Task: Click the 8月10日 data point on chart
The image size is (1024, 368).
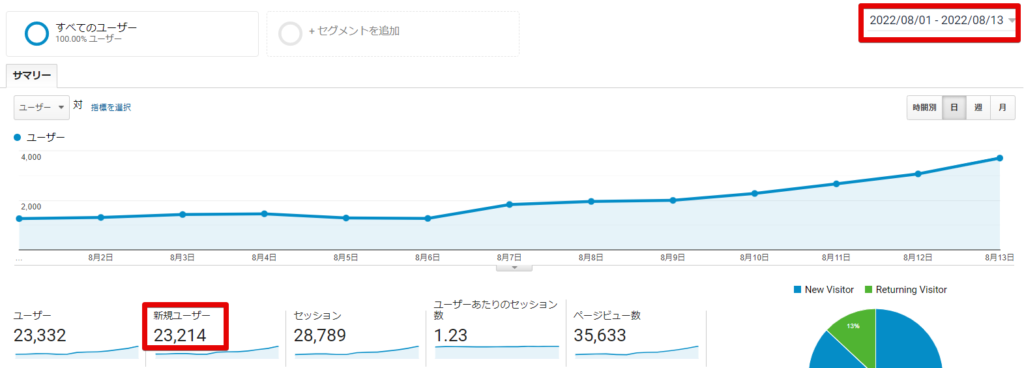Action: pos(754,193)
